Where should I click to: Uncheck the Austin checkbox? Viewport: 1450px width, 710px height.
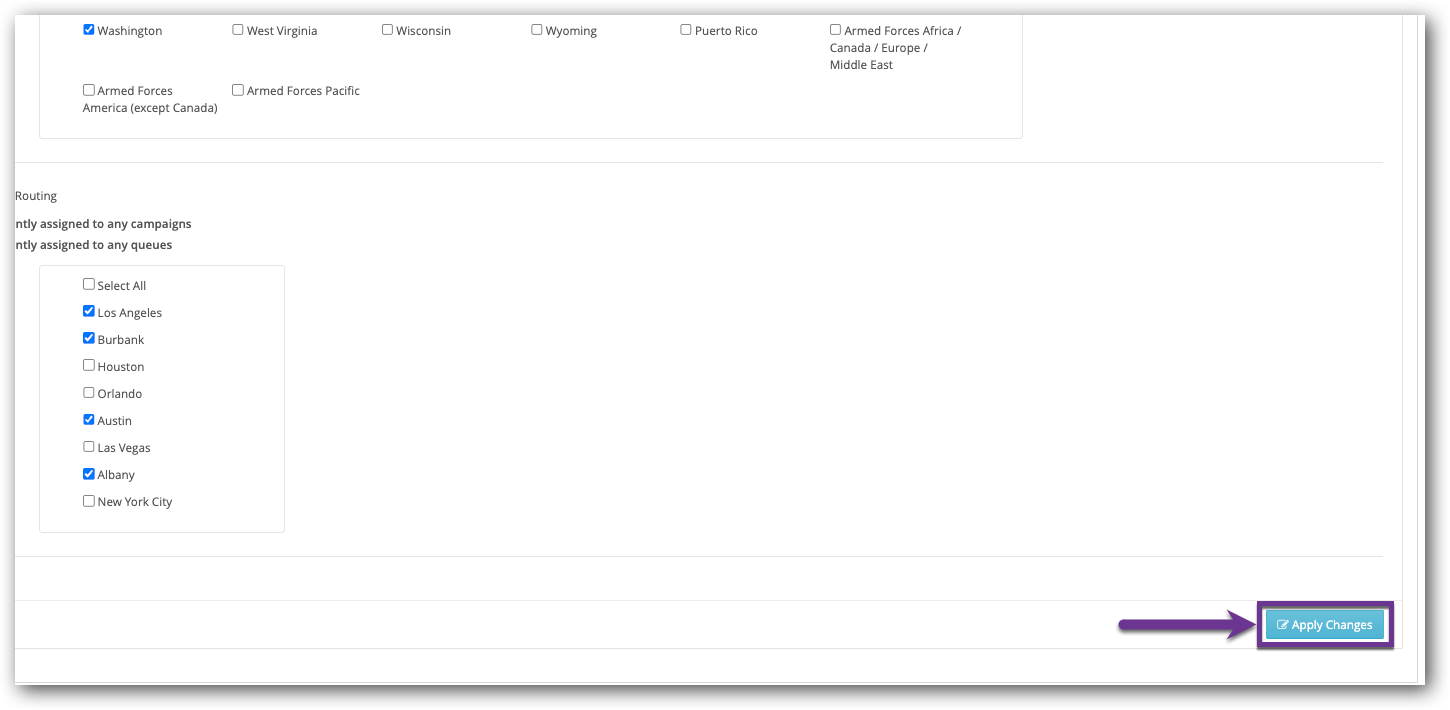(89, 418)
